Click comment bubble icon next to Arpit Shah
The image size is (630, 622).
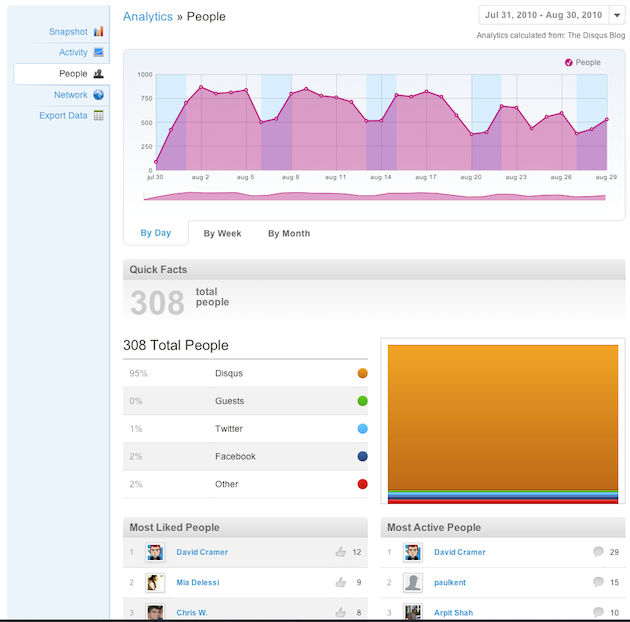[598, 612]
